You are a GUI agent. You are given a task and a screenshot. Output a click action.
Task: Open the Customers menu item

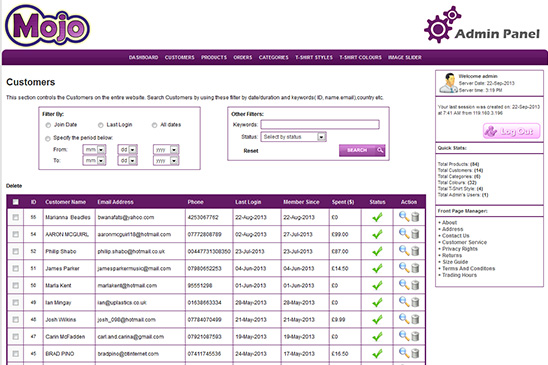(x=180, y=57)
